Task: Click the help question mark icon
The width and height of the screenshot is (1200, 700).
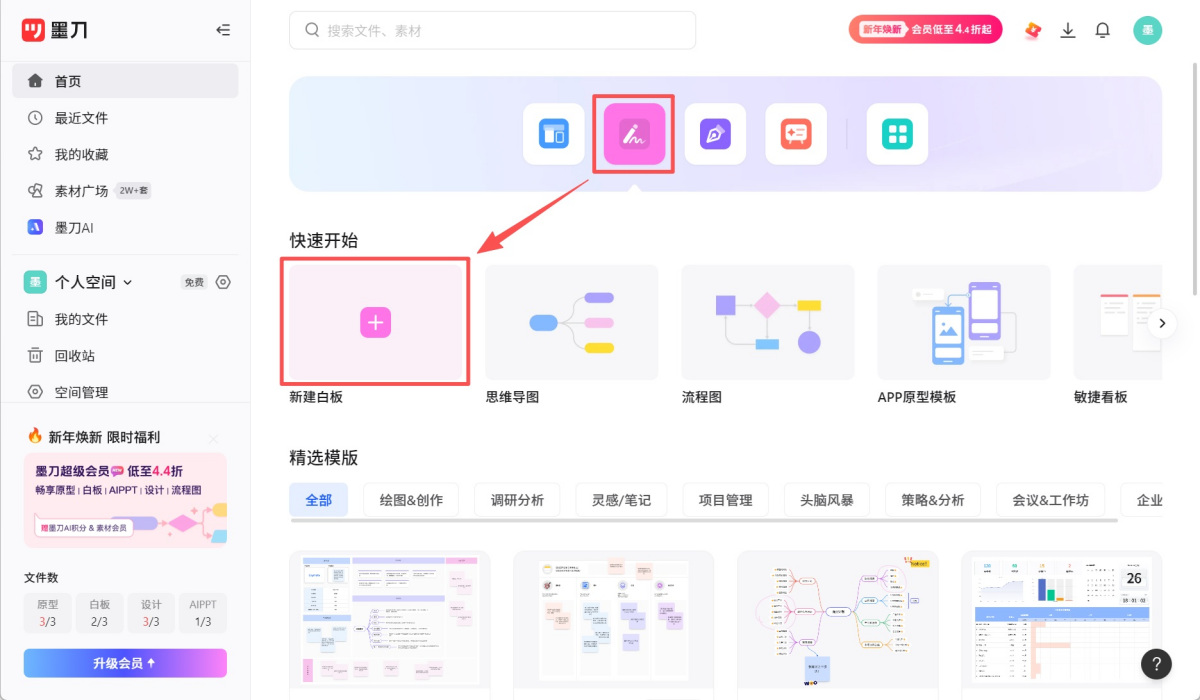Action: click(1156, 664)
